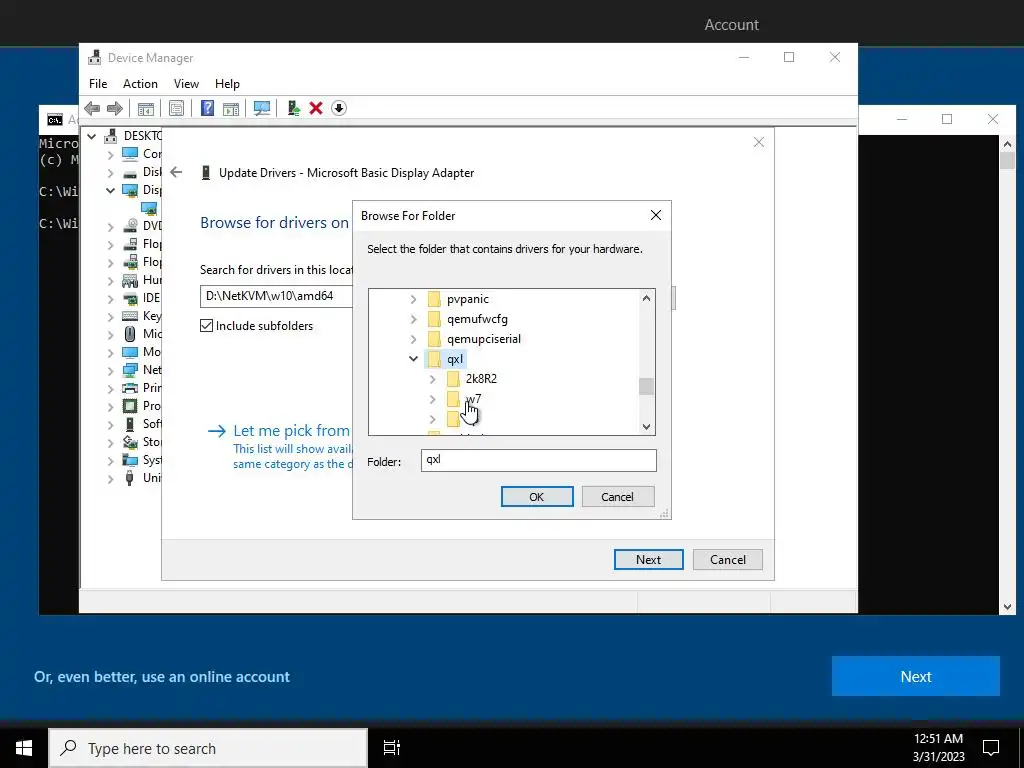This screenshot has height=768, width=1024.
Task: Select the 2k8R2 folder
Action: [481, 379]
